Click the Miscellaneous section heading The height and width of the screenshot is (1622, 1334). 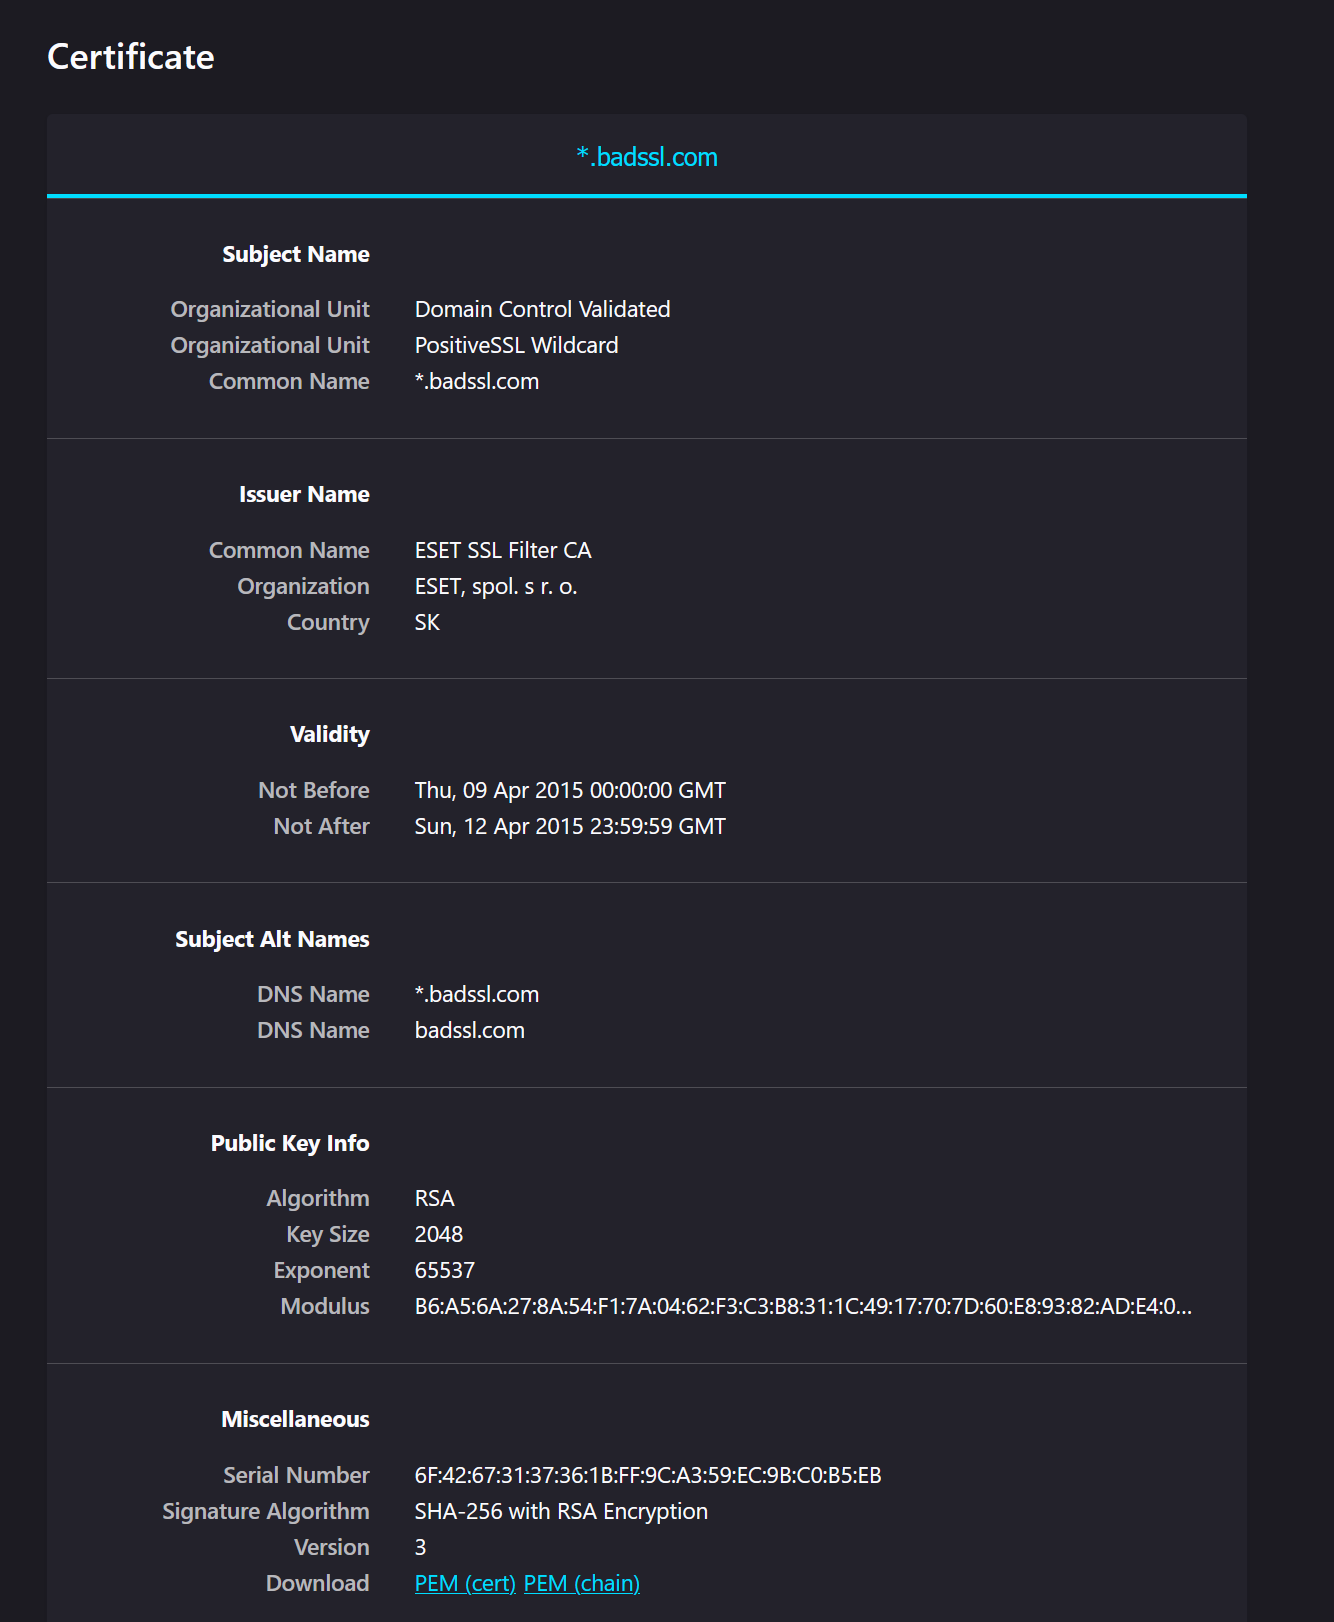(x=295, y=1419)
